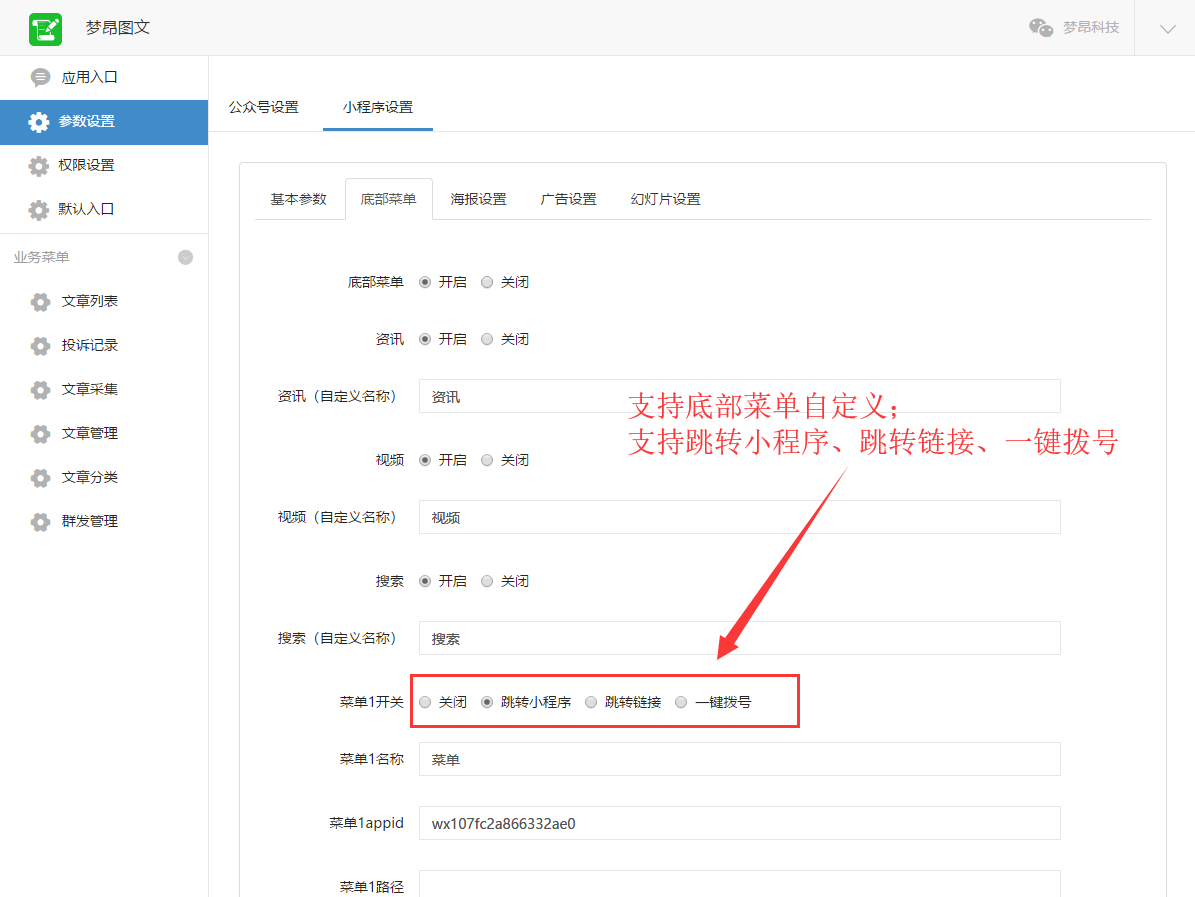
Task: Open the 基本参数 tab
Action: 299,199
